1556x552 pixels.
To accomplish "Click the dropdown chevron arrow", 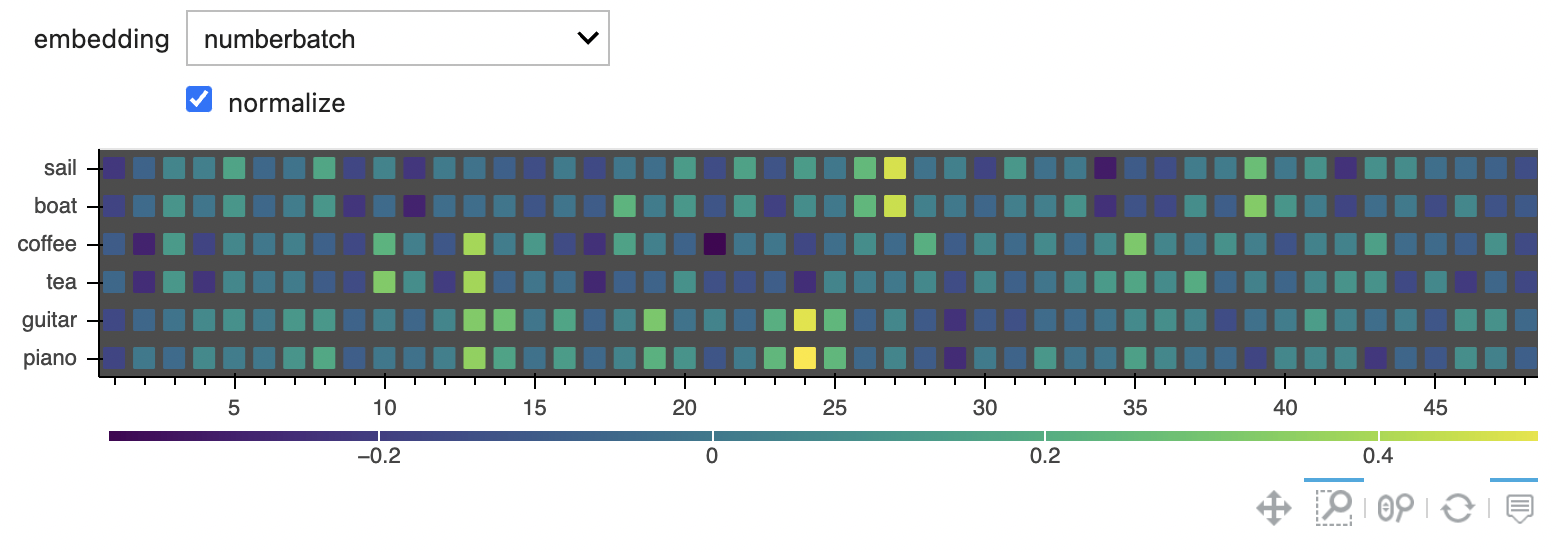I will coord(588,39).
